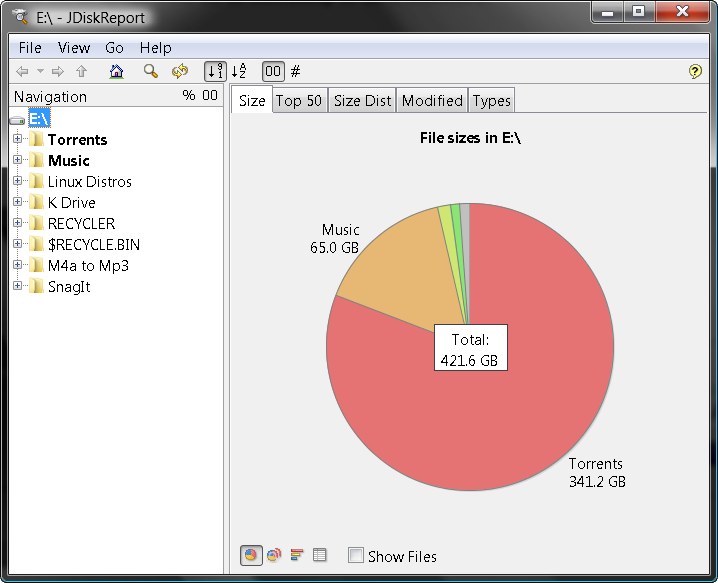This screenshot has height=583, width=718.
Task: Select the Music folder in tree
Action: click(69, 161)
